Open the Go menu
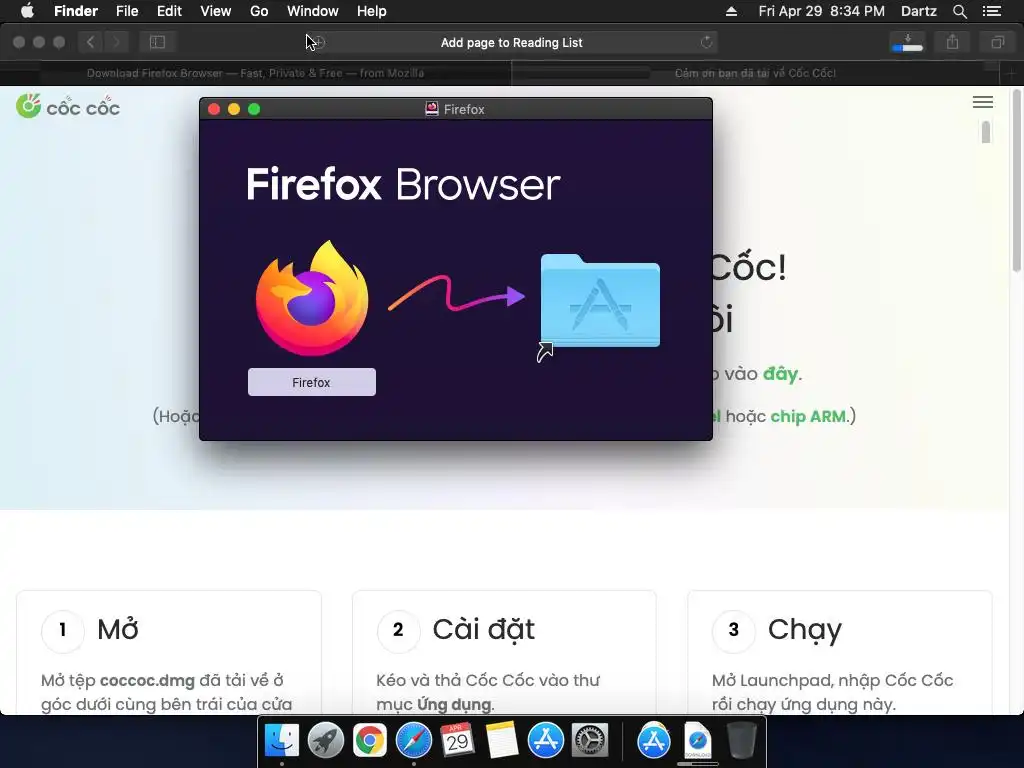1024x768 pixels. pyautogui.click(x=259, y=11)
